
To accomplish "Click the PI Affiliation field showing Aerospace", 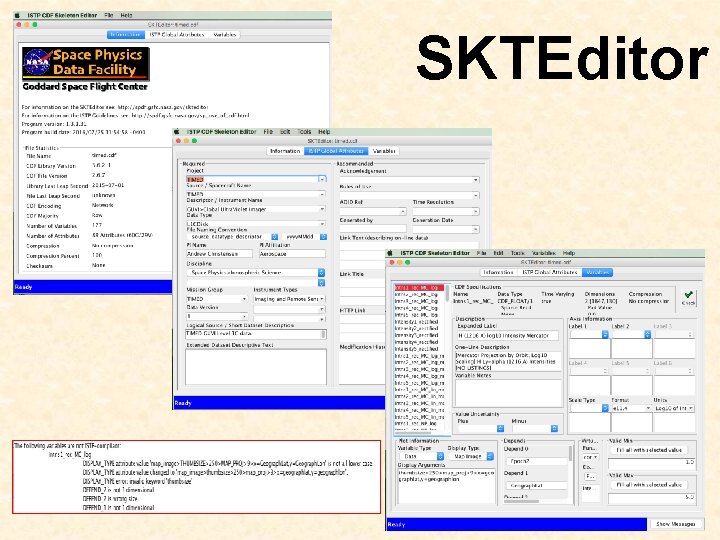I will tap(292, 253).
